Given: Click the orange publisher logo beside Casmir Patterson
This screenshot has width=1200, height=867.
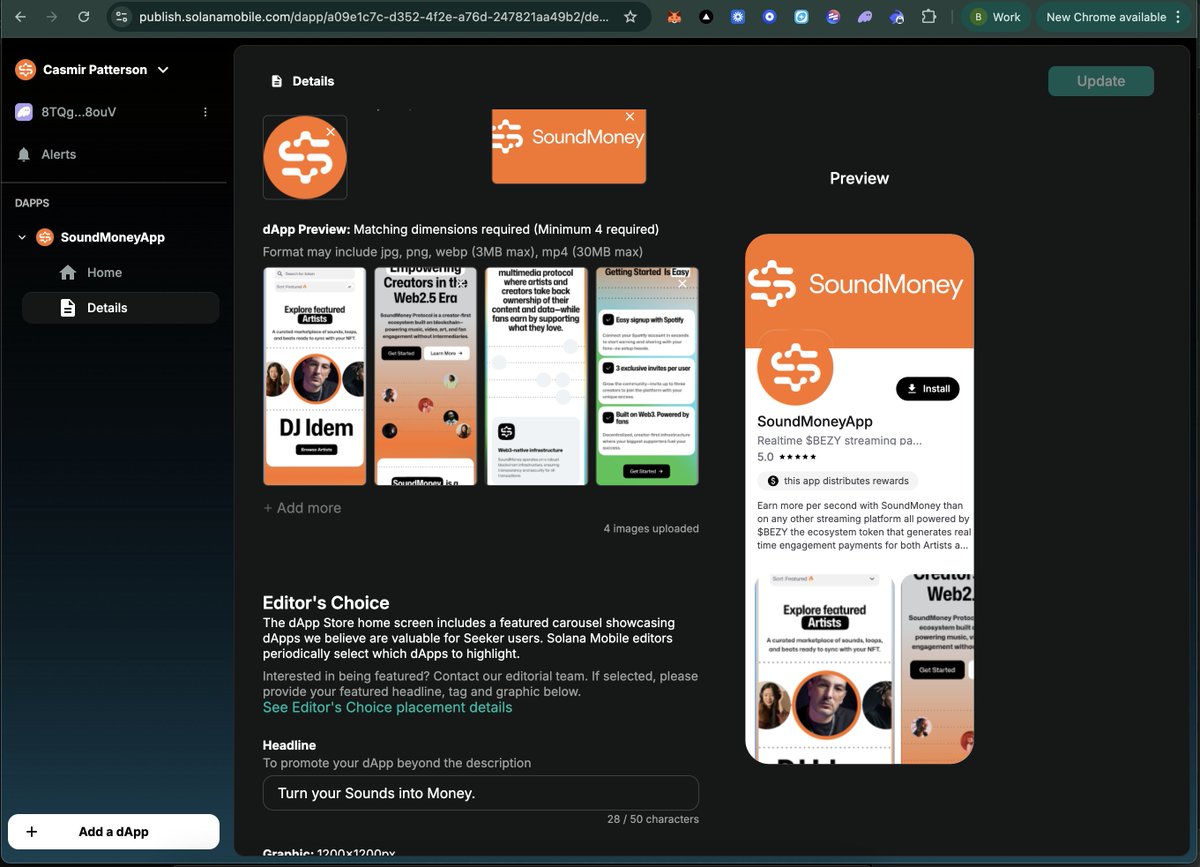Looking at the screenshot, I should pos(25,70).
